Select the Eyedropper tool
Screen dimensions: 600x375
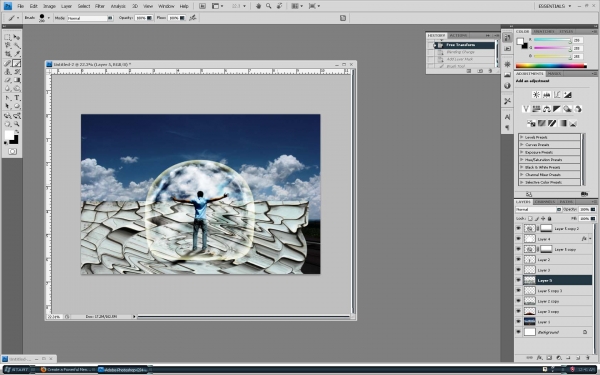16,54
